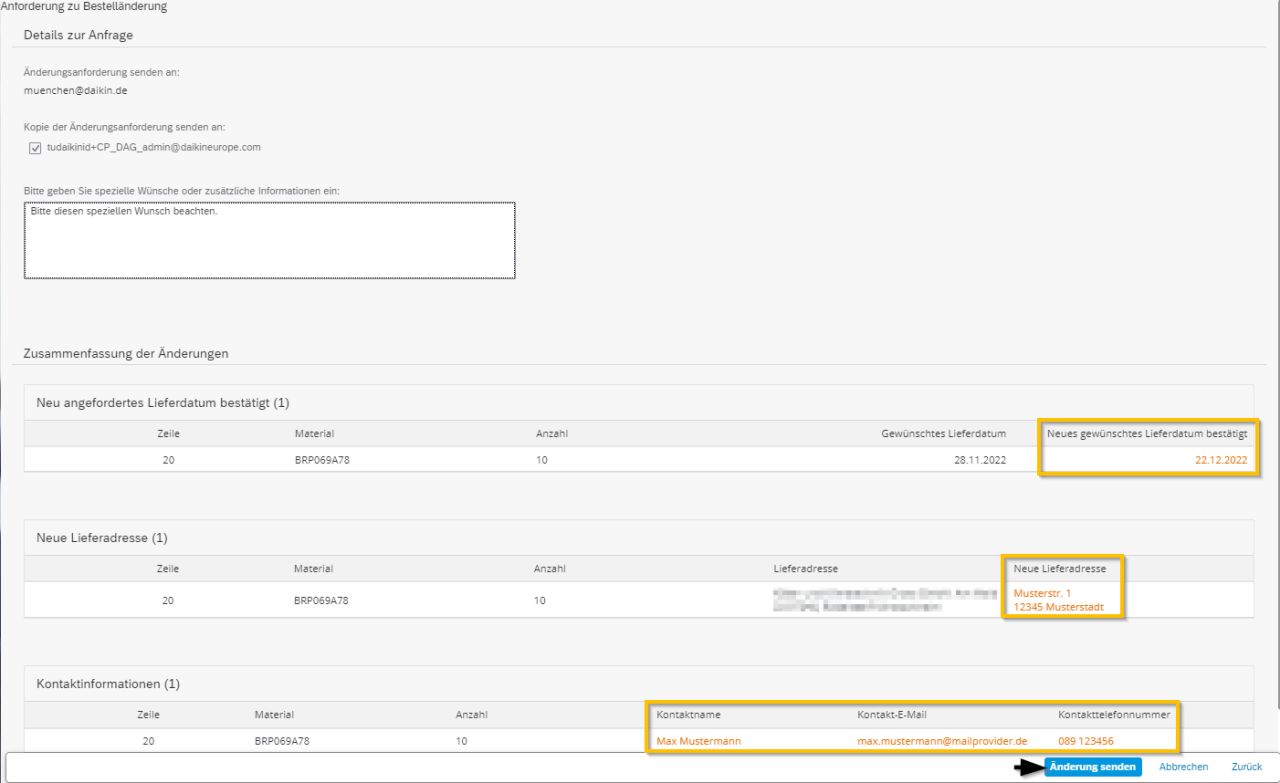
Task: Click the Kontakttelefonnummer column header
Action: click(1114, 715)
